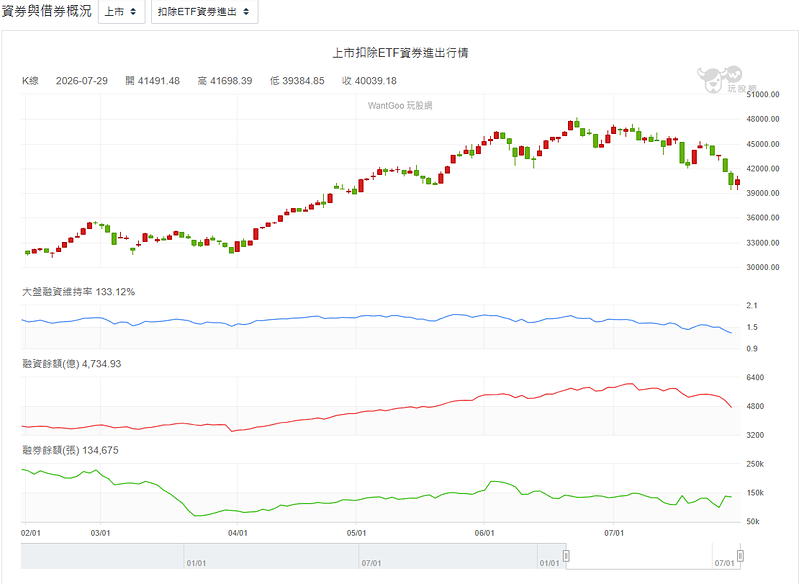Click selected window of range navigator
This screenshot has width=799, height=584.
(653, 556)
